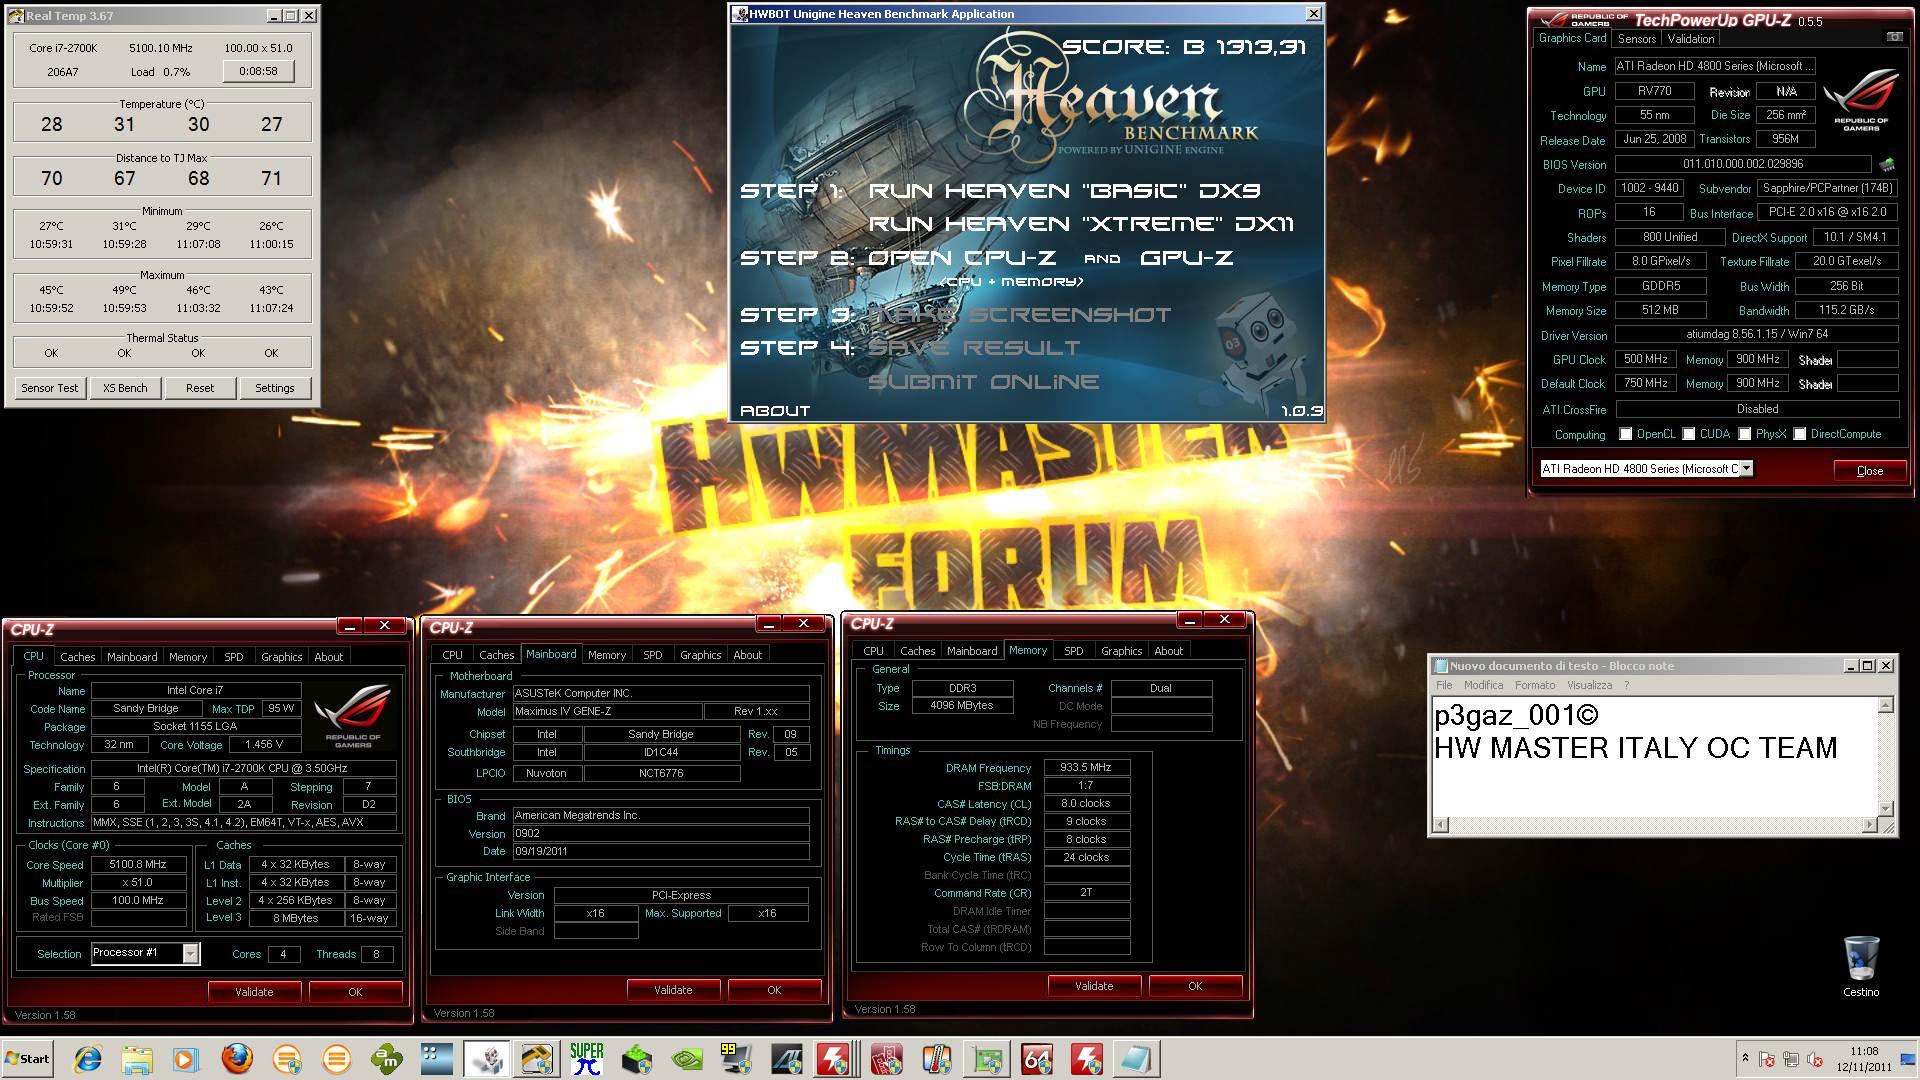Screen dimensions: 1920x1080
Task: Click About in HWBOT Heaven application
Action: pos(775,411)
